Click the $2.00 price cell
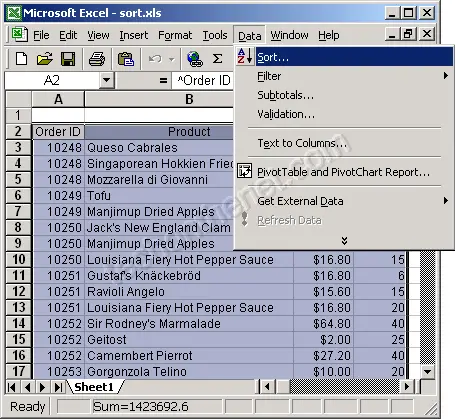The width and height of the screenshot is (455, 419). coord(323,340)
